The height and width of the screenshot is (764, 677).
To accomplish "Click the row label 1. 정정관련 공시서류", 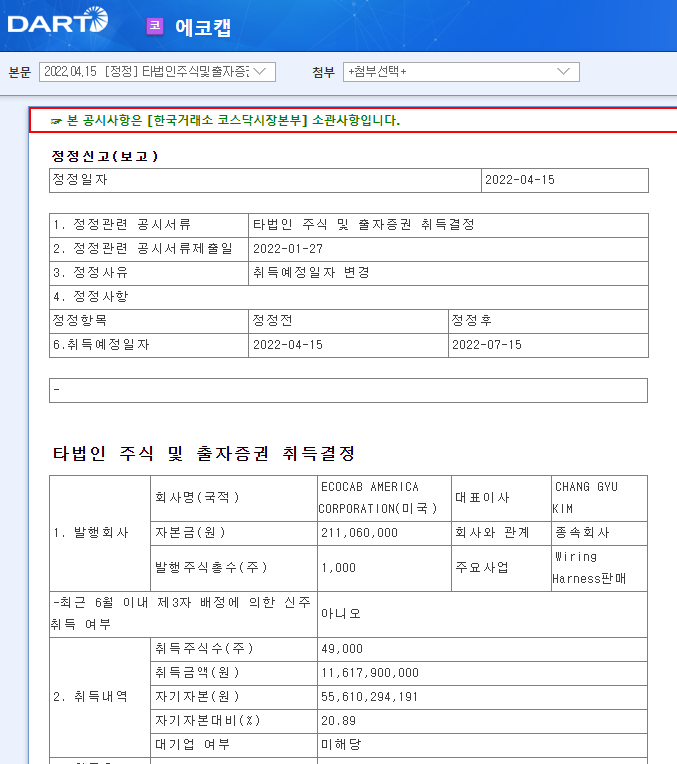I will tap(122, 225).
